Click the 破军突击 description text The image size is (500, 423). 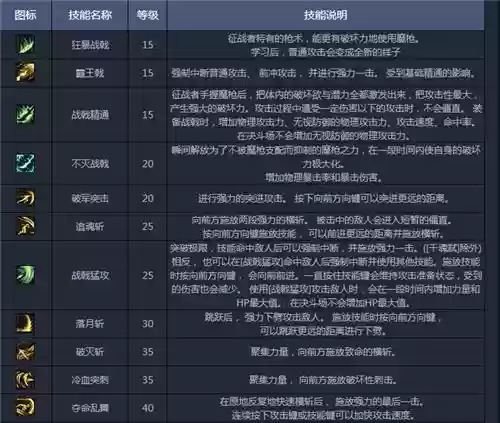324,199
